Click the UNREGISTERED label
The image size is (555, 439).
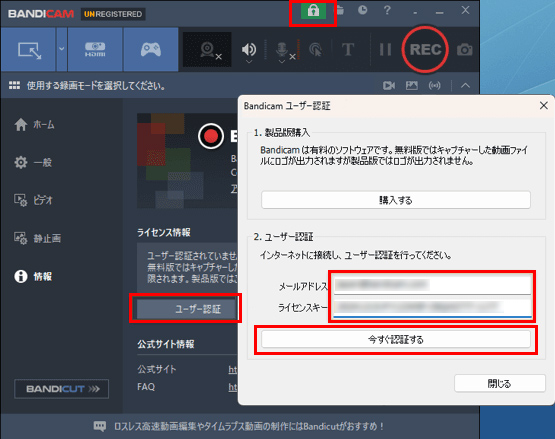click(113, 14)
